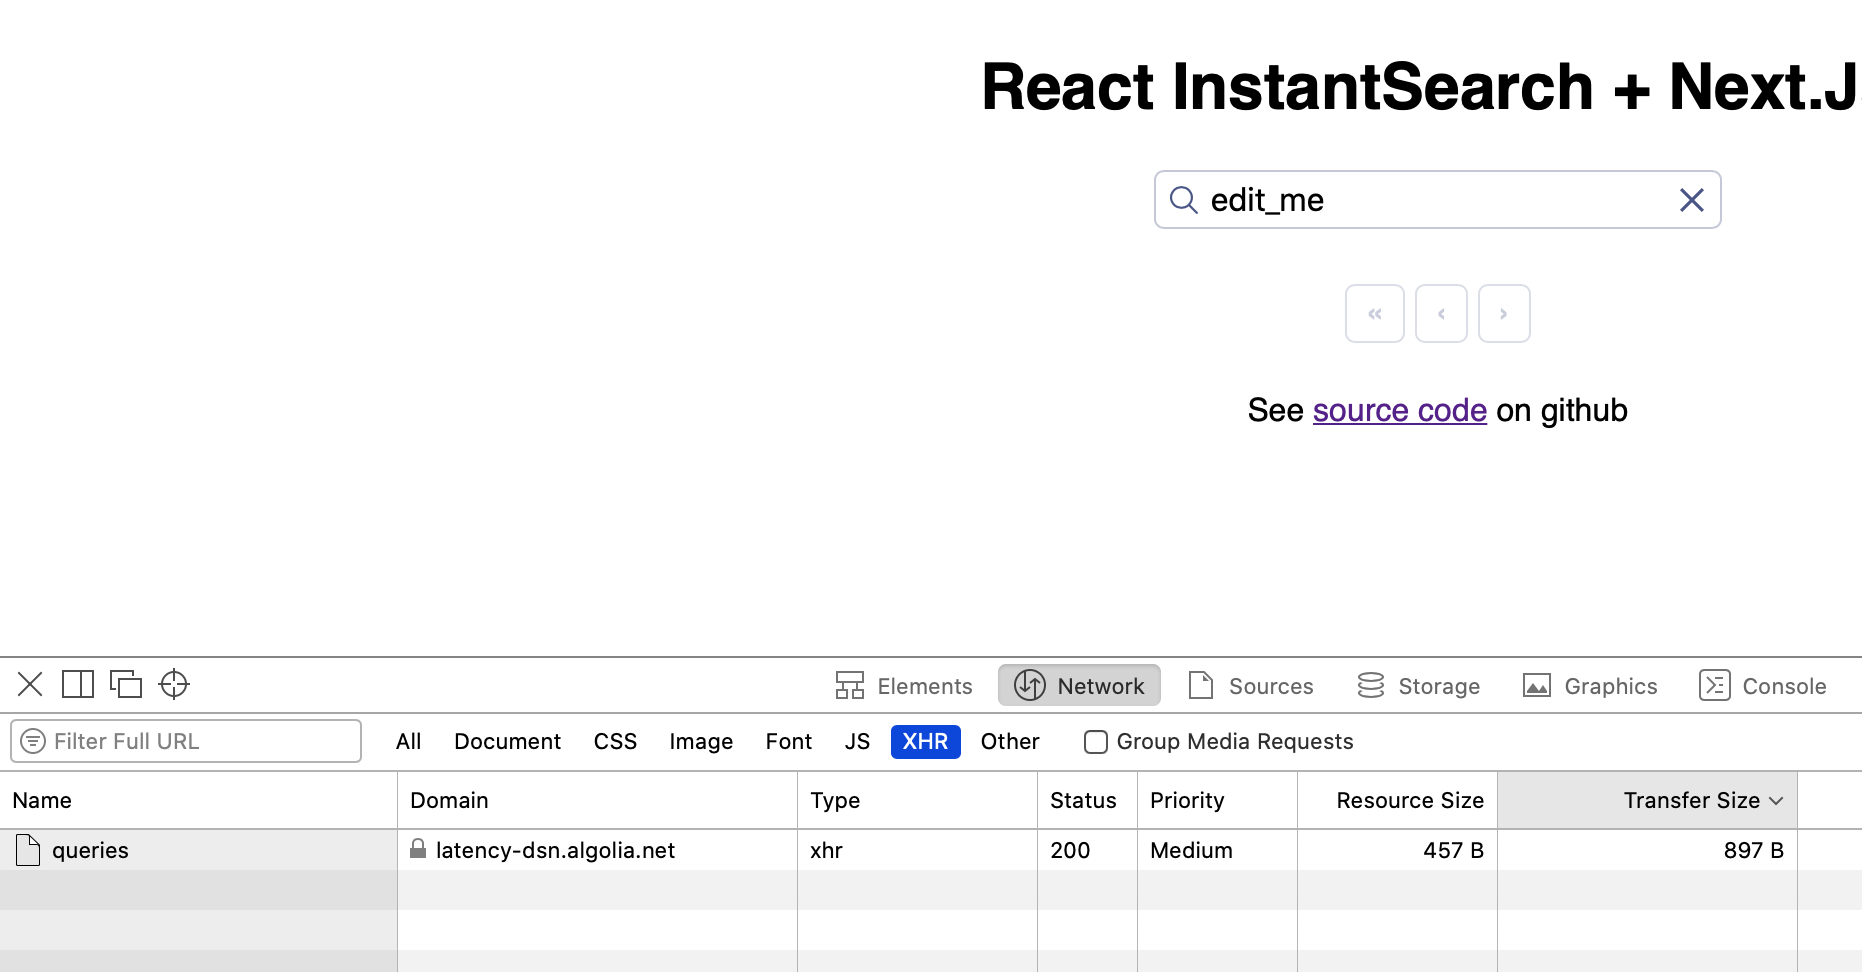The image size is (1862, 972).
Task: Filter by CSS resources
Action: (615, 741)
